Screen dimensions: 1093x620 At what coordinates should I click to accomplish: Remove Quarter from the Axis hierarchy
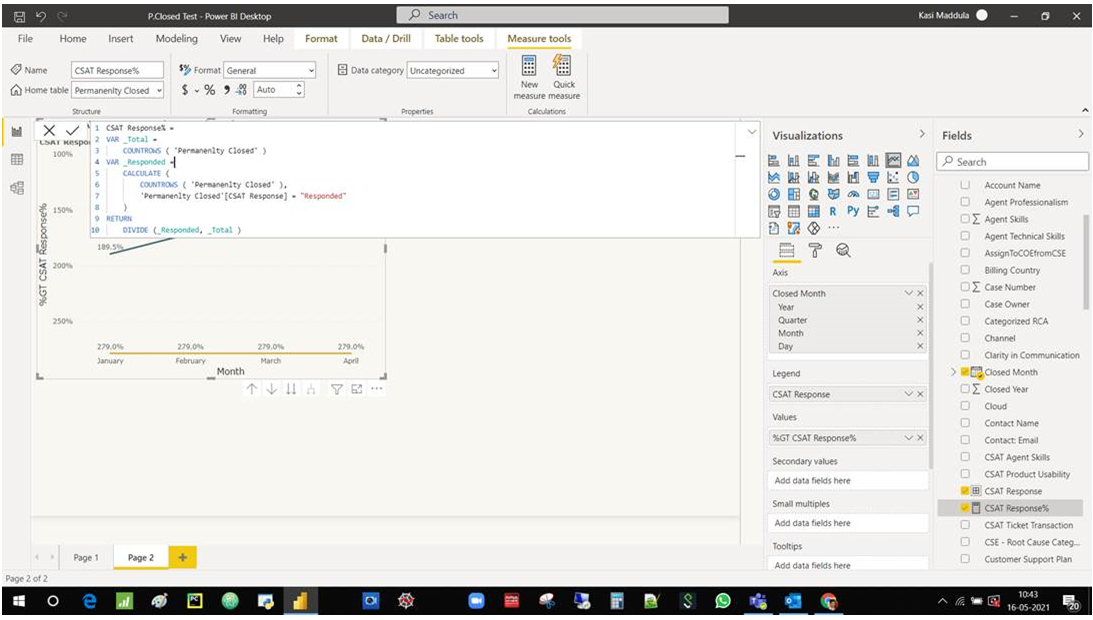point(920,320)
